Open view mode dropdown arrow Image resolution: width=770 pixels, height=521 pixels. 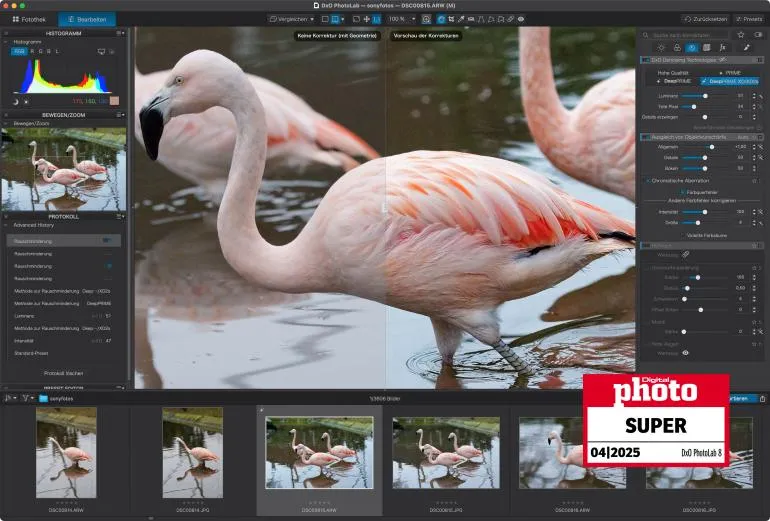tap(343, 19)
